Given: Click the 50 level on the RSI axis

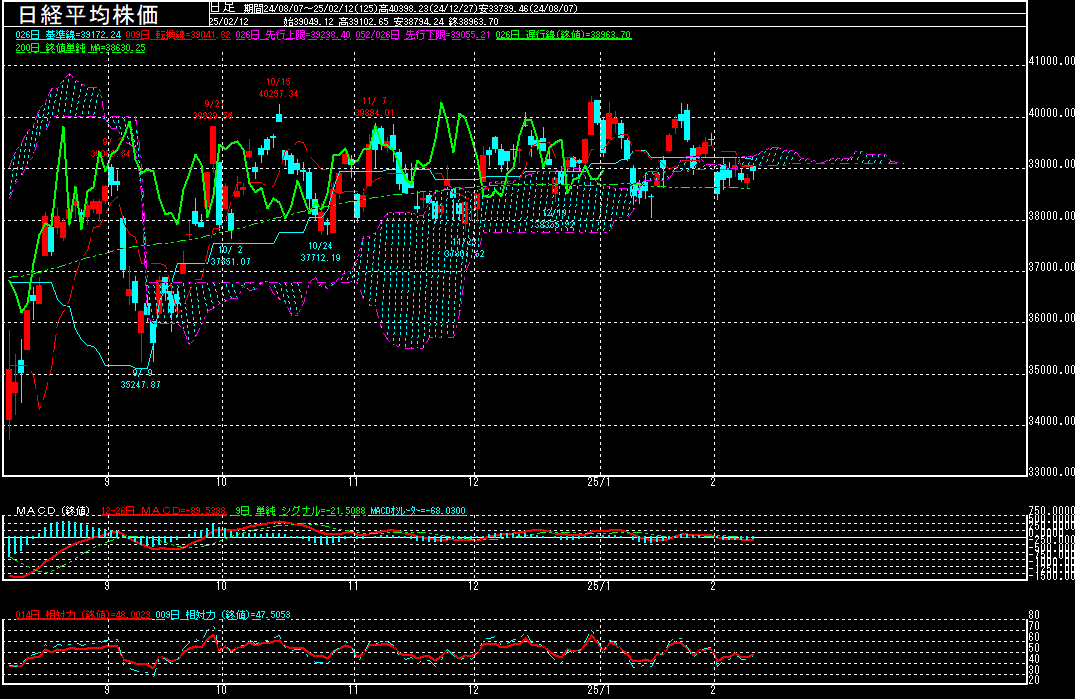Looking at the screenshot, I should (1033, 648).
